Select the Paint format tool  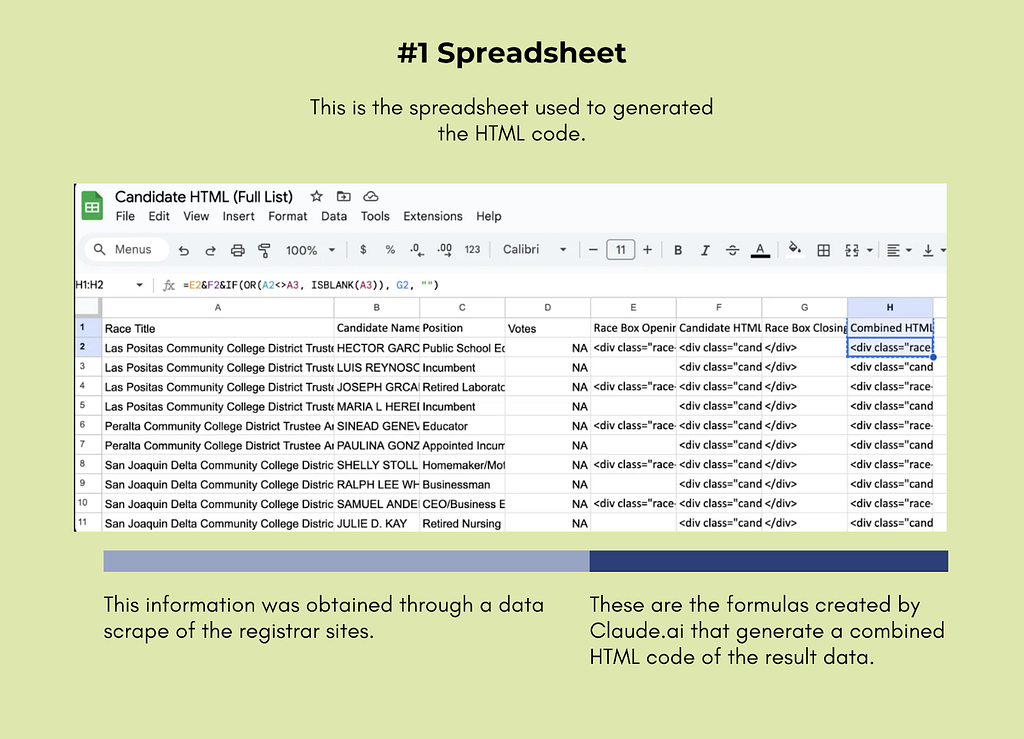pos(264,250)
